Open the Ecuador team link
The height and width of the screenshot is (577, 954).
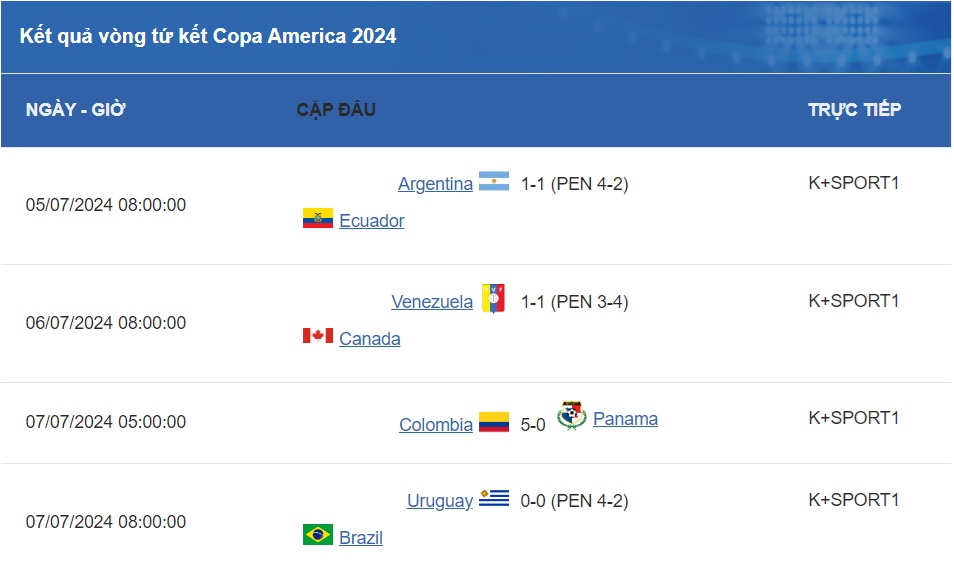pyautogui.click(x=372, y=221)
